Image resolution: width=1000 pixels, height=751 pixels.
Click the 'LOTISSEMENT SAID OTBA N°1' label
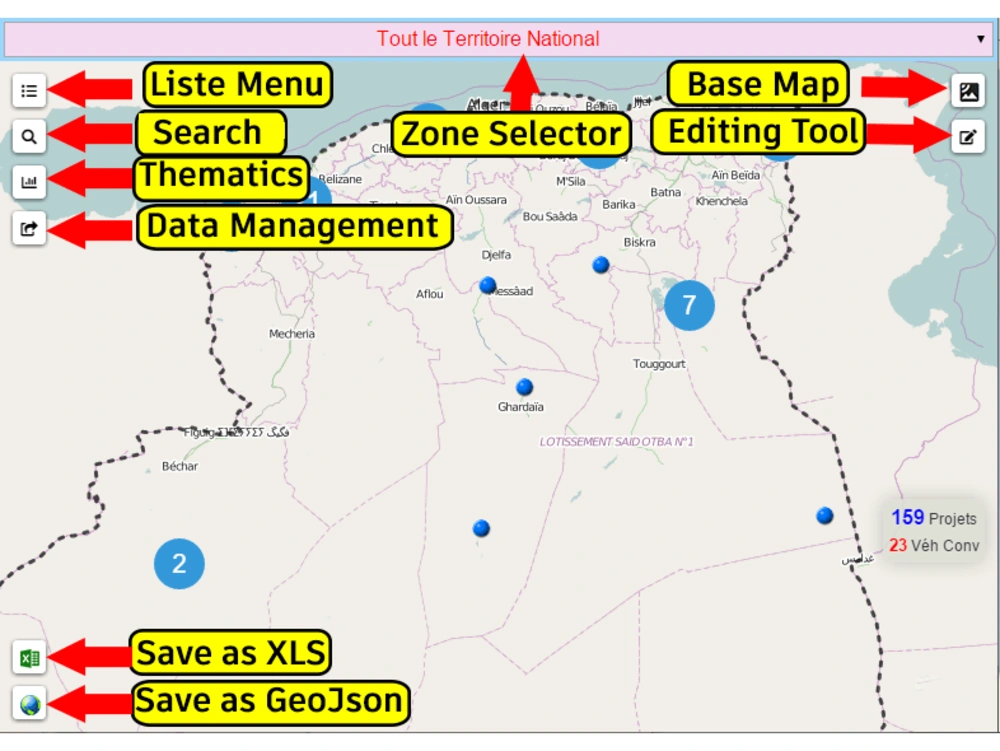point(616,441)
